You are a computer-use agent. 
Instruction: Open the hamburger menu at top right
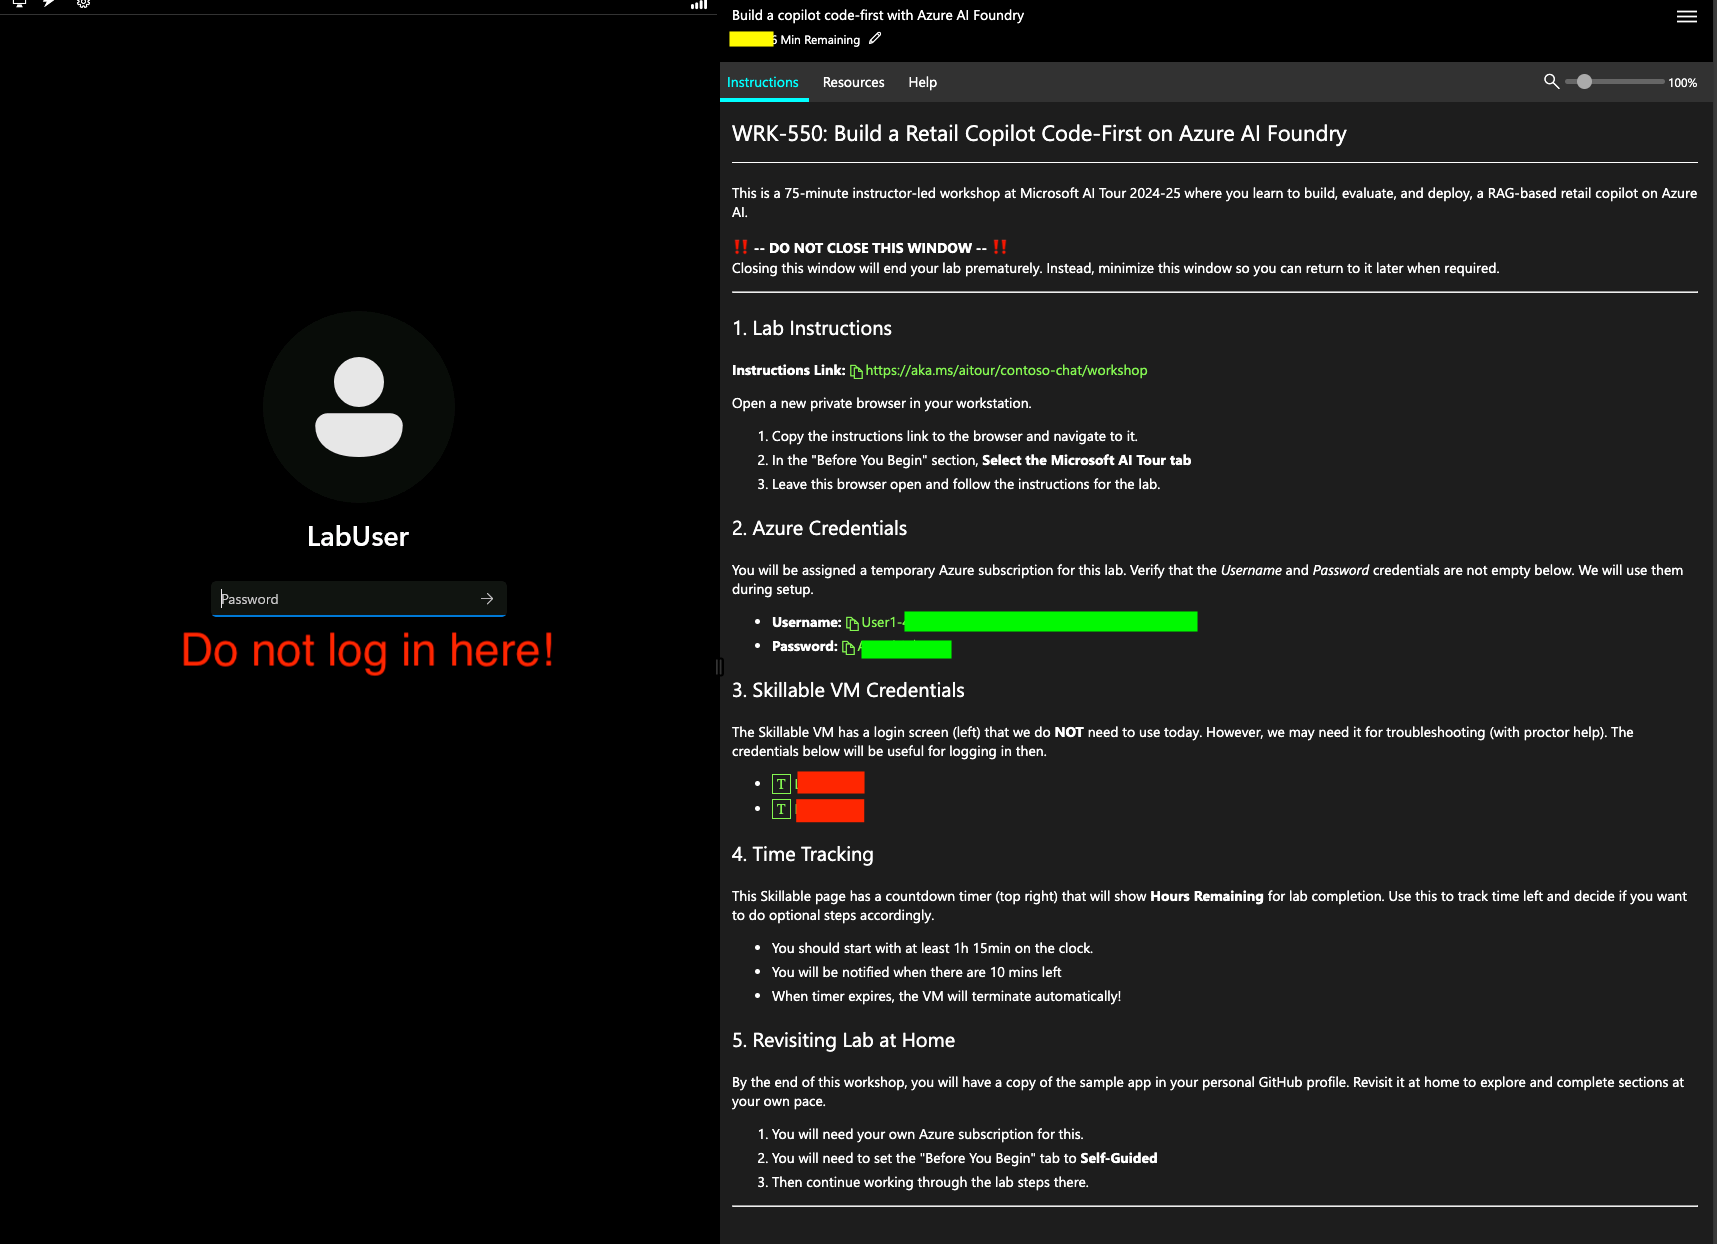point(1687,17)
